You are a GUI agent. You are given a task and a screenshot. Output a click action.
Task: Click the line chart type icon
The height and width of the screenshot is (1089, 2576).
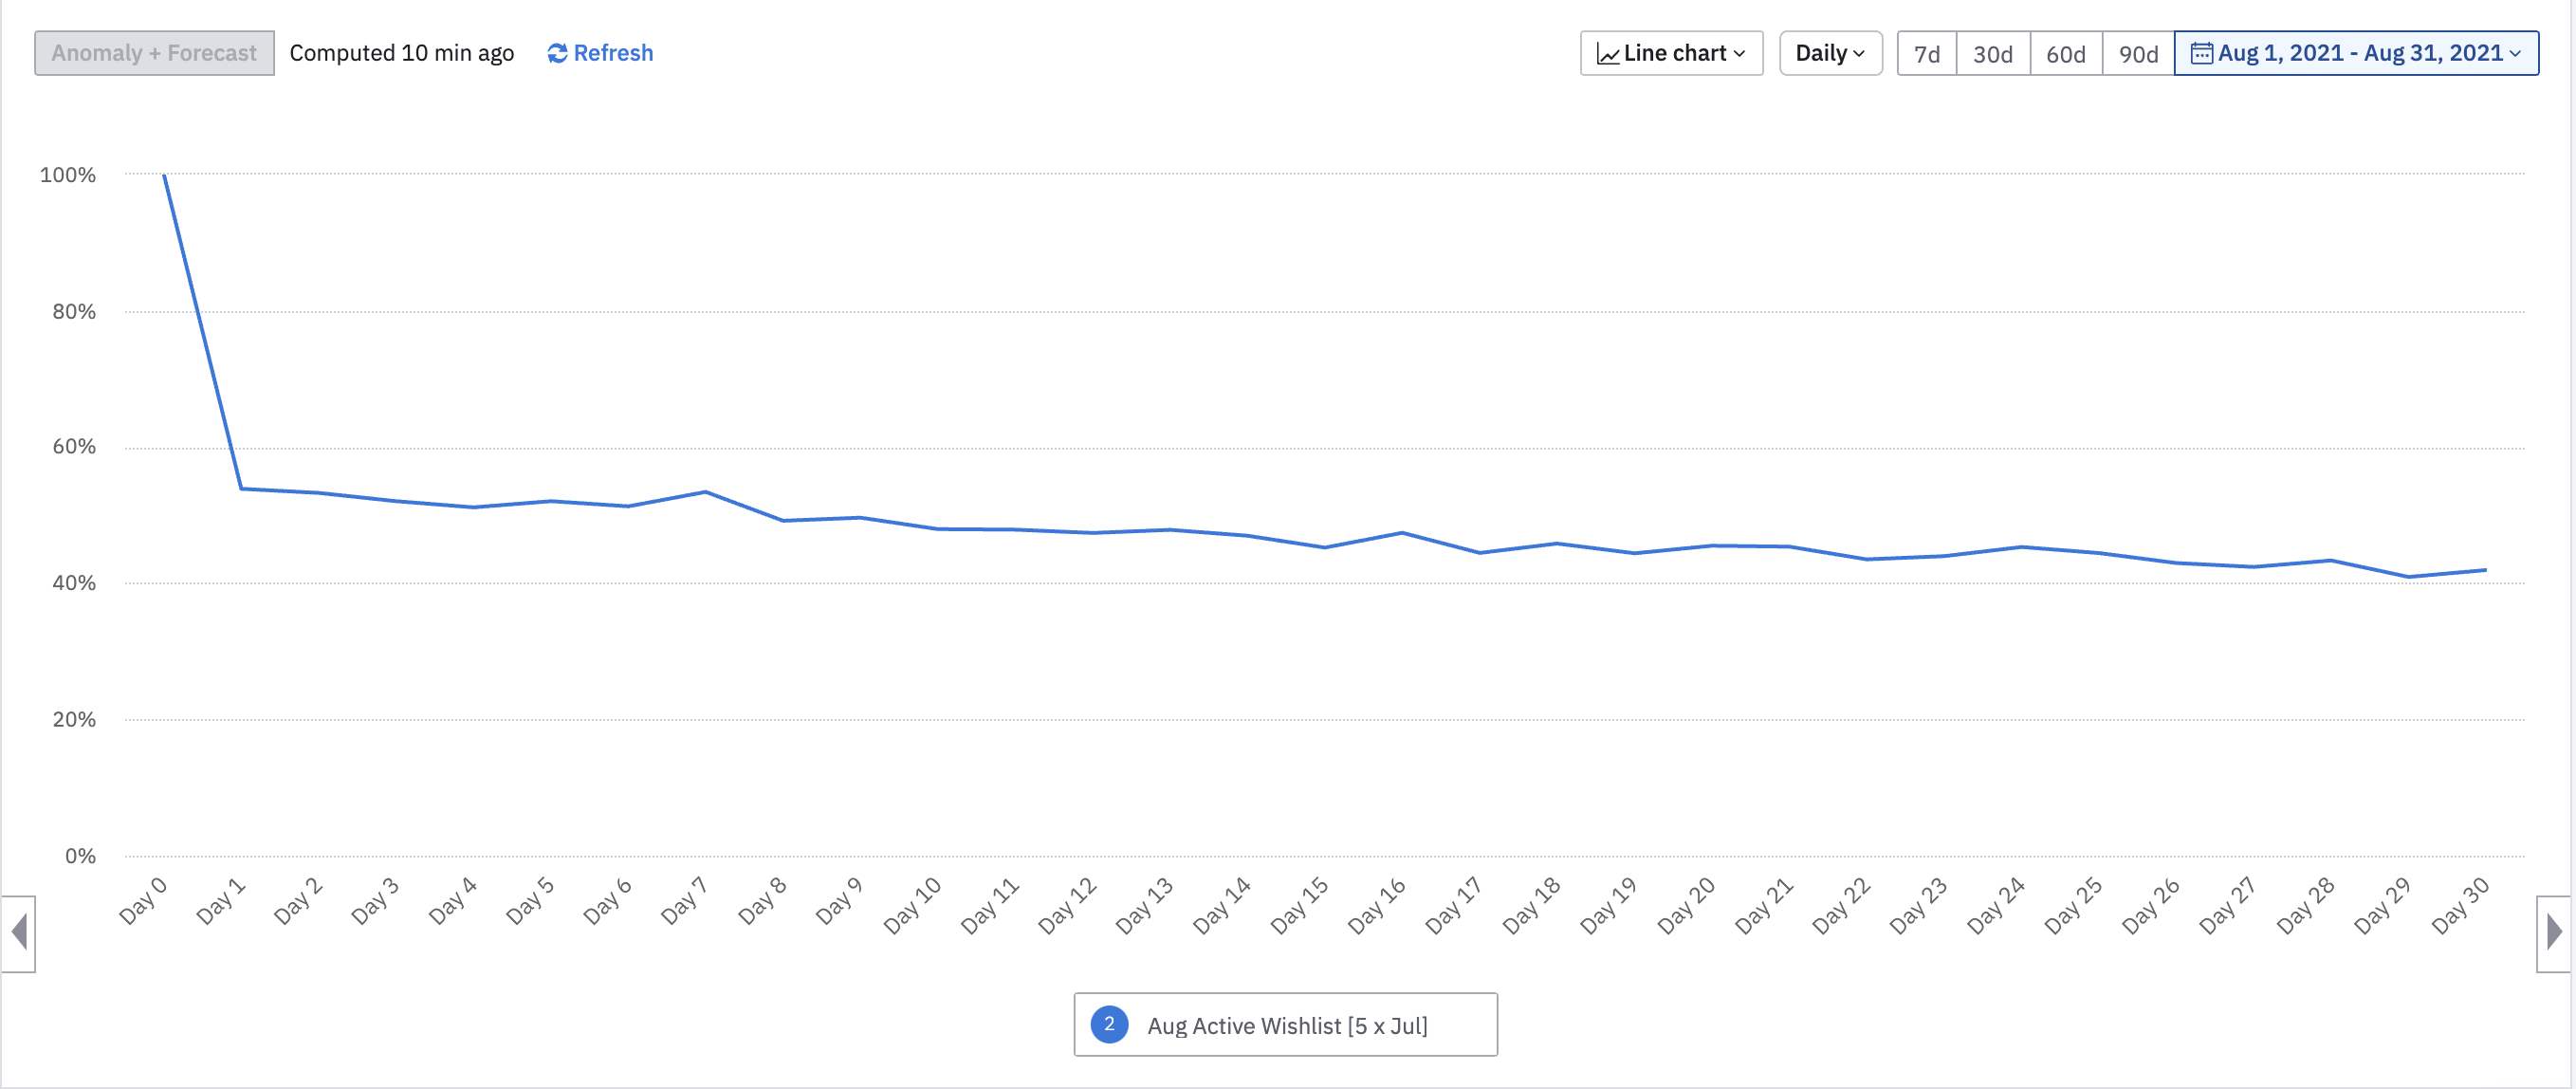pyautogui.click(x=1607, y=54)
